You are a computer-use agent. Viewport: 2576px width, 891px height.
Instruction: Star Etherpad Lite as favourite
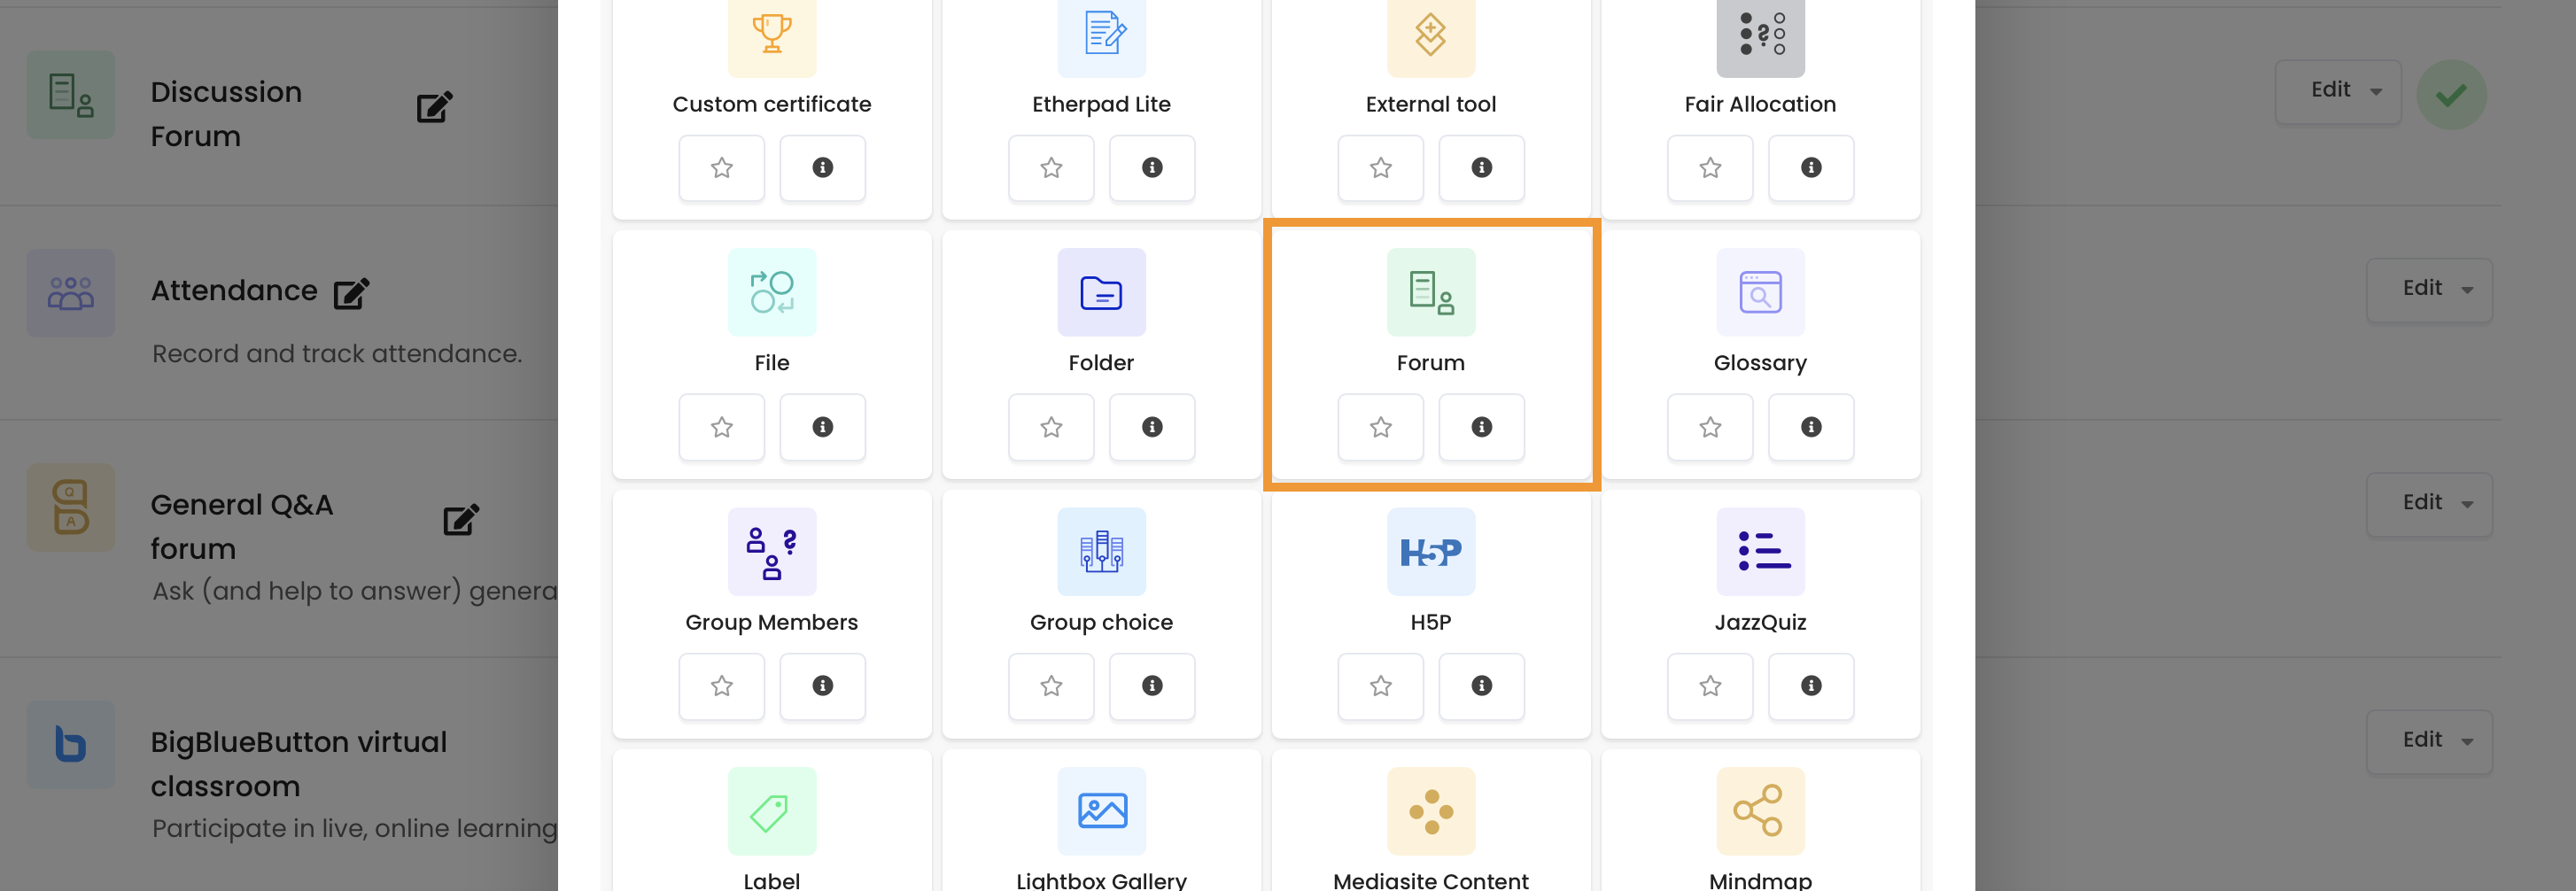coord(1051,168)
